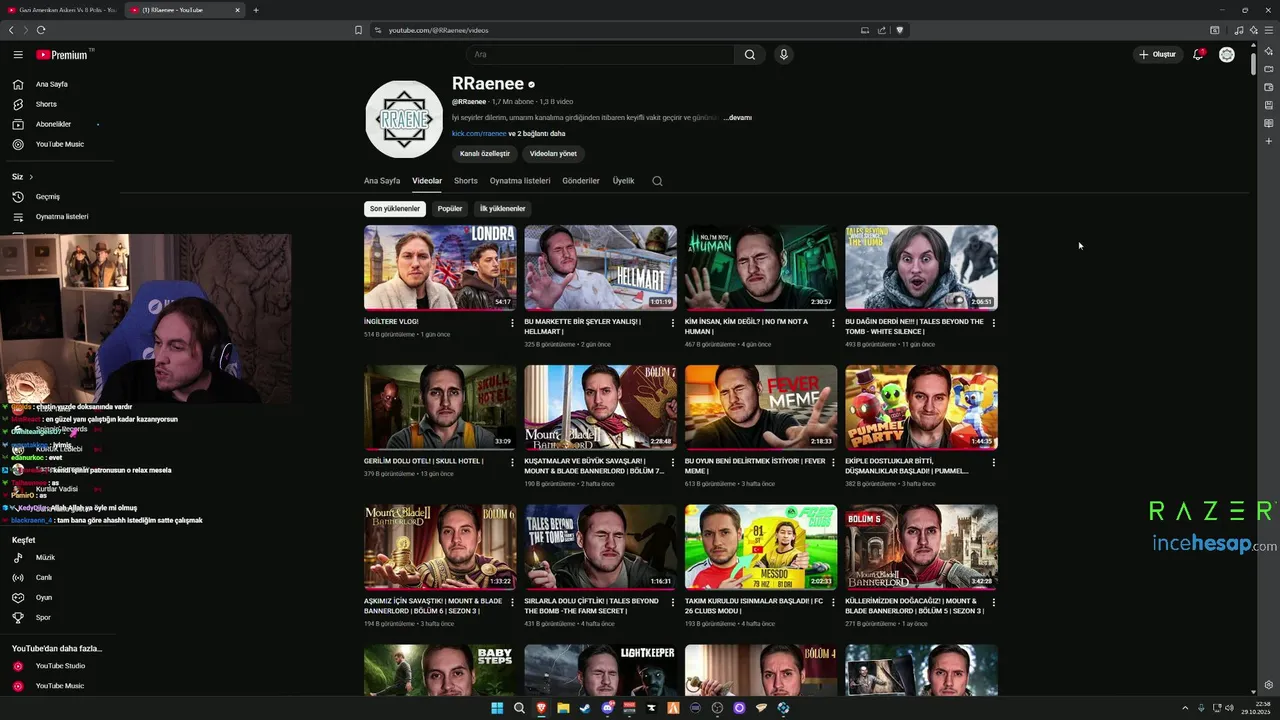Click the Kanalı özelleştir button
Image resolution: width=1280 pixels, height=720 pixels.
tap(485, 154)
